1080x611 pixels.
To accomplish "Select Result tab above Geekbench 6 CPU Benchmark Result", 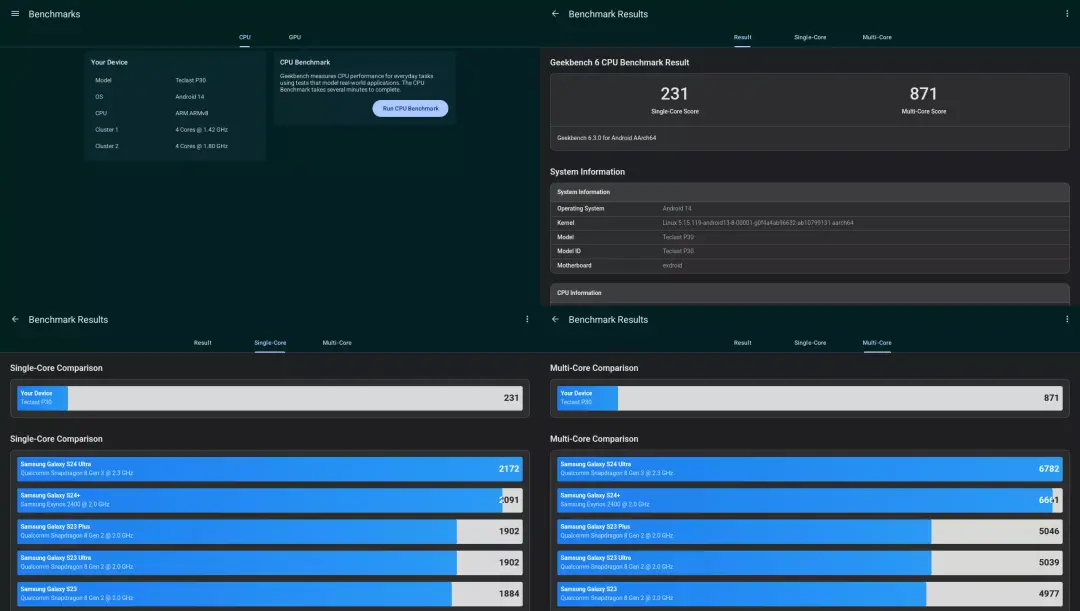I will 742,37.
